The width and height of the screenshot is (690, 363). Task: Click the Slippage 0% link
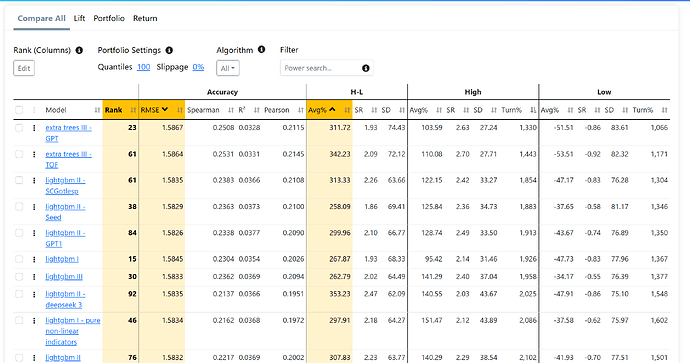pos(198,67)
